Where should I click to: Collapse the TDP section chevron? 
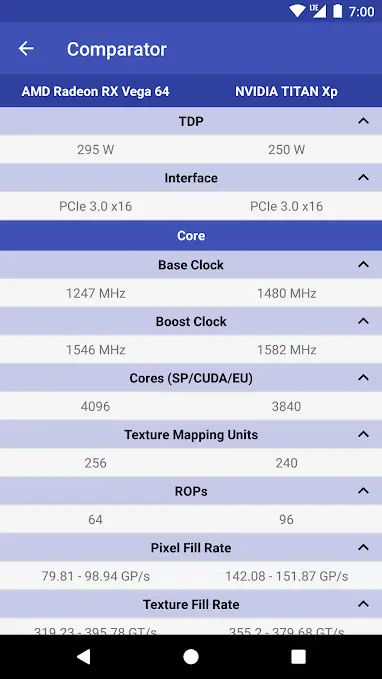[x=363, y=121]
